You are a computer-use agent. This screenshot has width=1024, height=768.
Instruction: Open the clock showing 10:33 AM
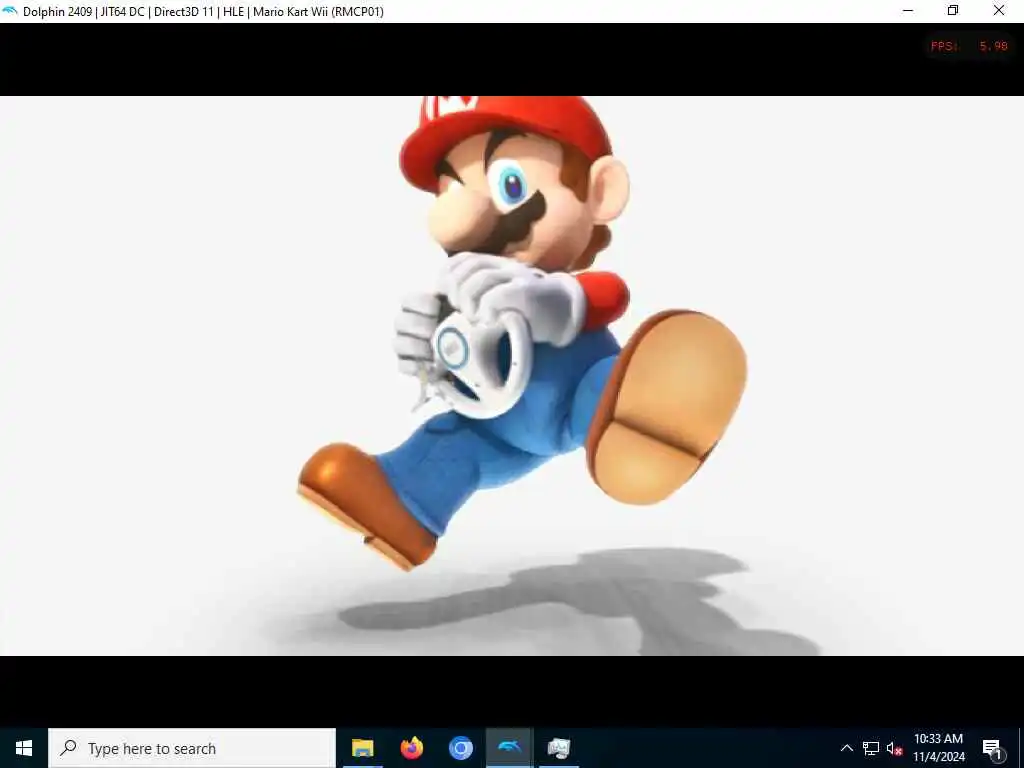[938, 748]
